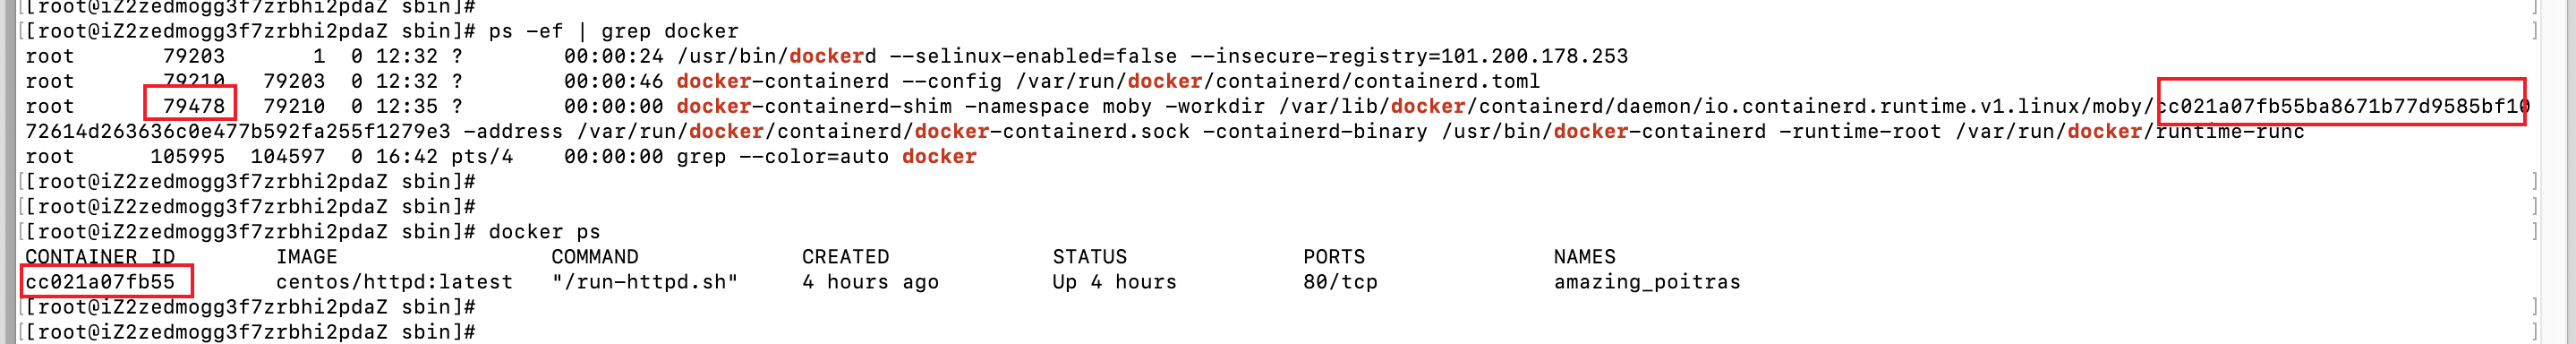The height and width of the screenshot is (344, 2576).
Task: Click the containerd.toml config path
Action: [1278, 81]
